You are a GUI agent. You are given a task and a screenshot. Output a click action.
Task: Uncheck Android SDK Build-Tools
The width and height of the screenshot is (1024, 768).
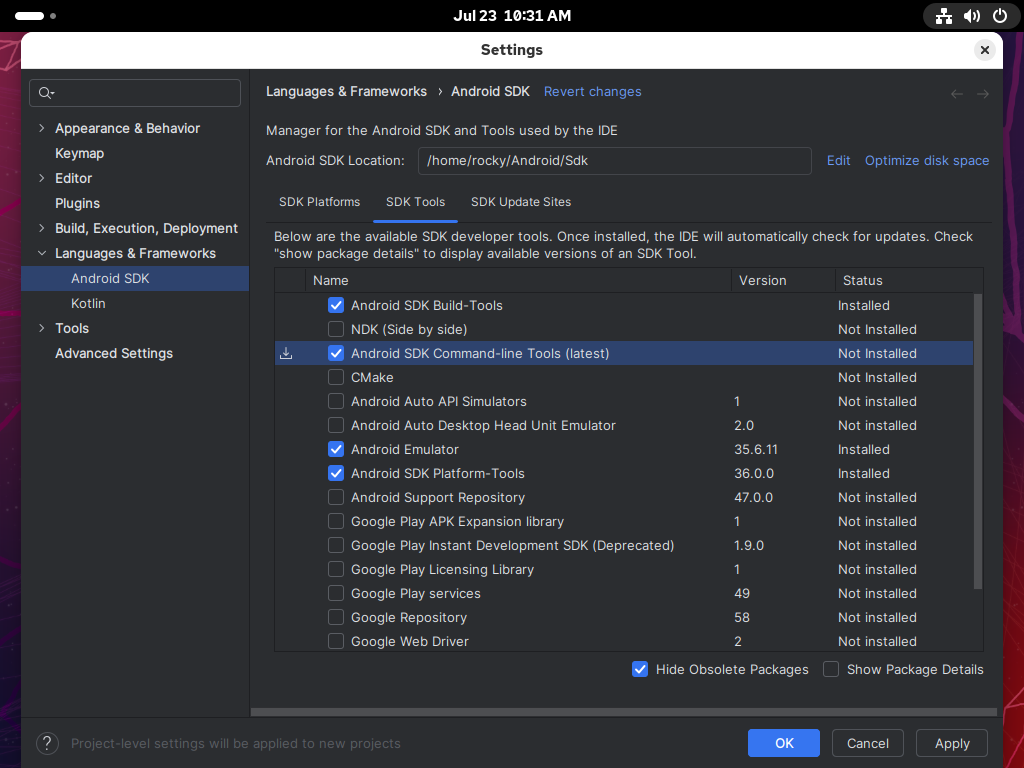coord(336,305)
